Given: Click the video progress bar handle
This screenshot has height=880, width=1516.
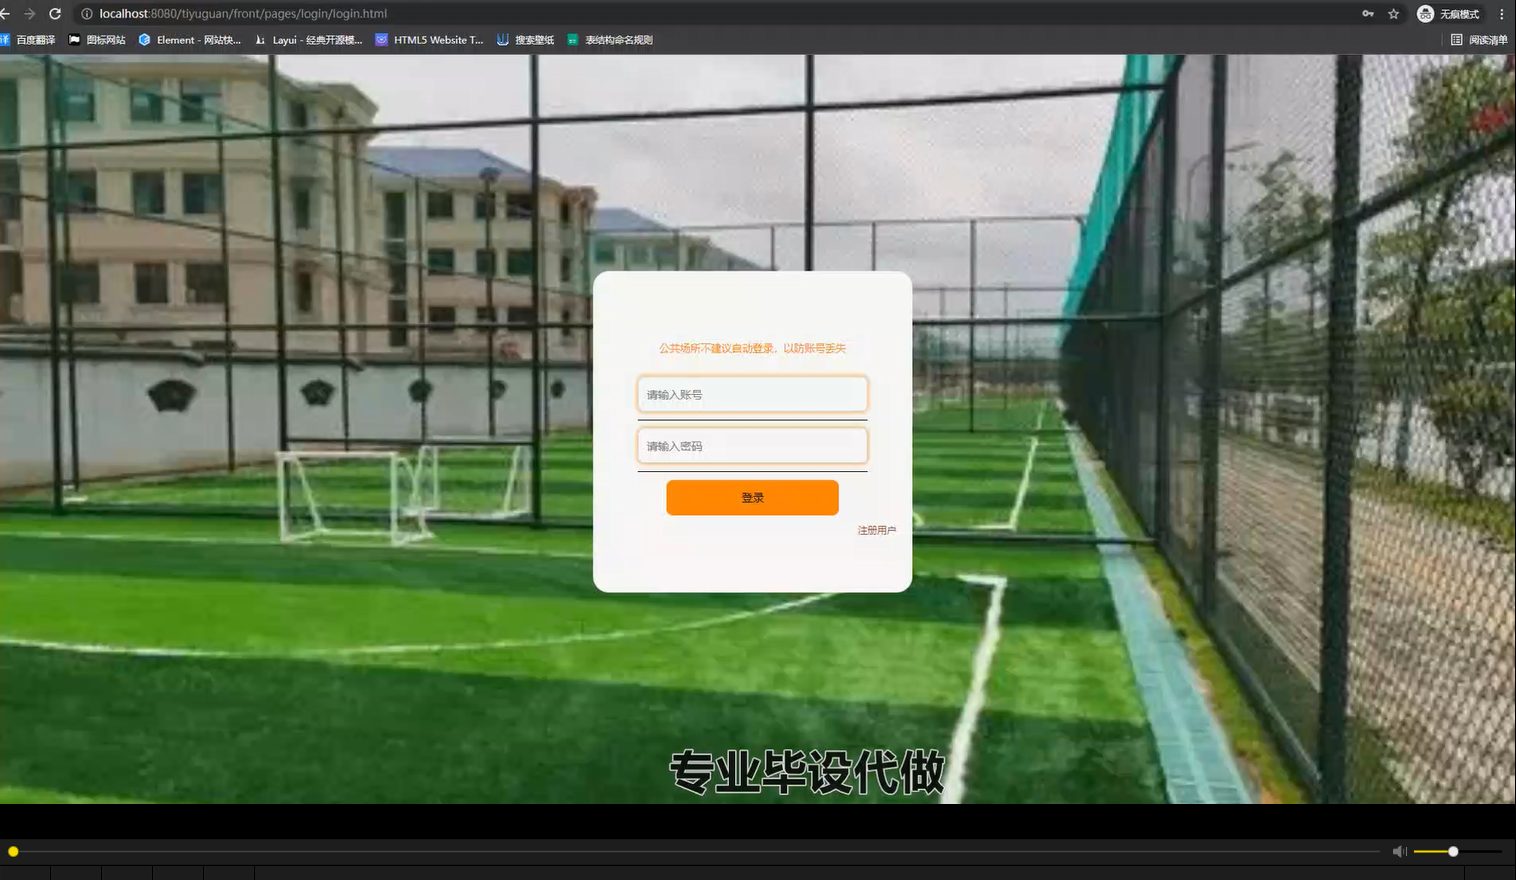Looking at the screenshot, I should tap(13, 851).
